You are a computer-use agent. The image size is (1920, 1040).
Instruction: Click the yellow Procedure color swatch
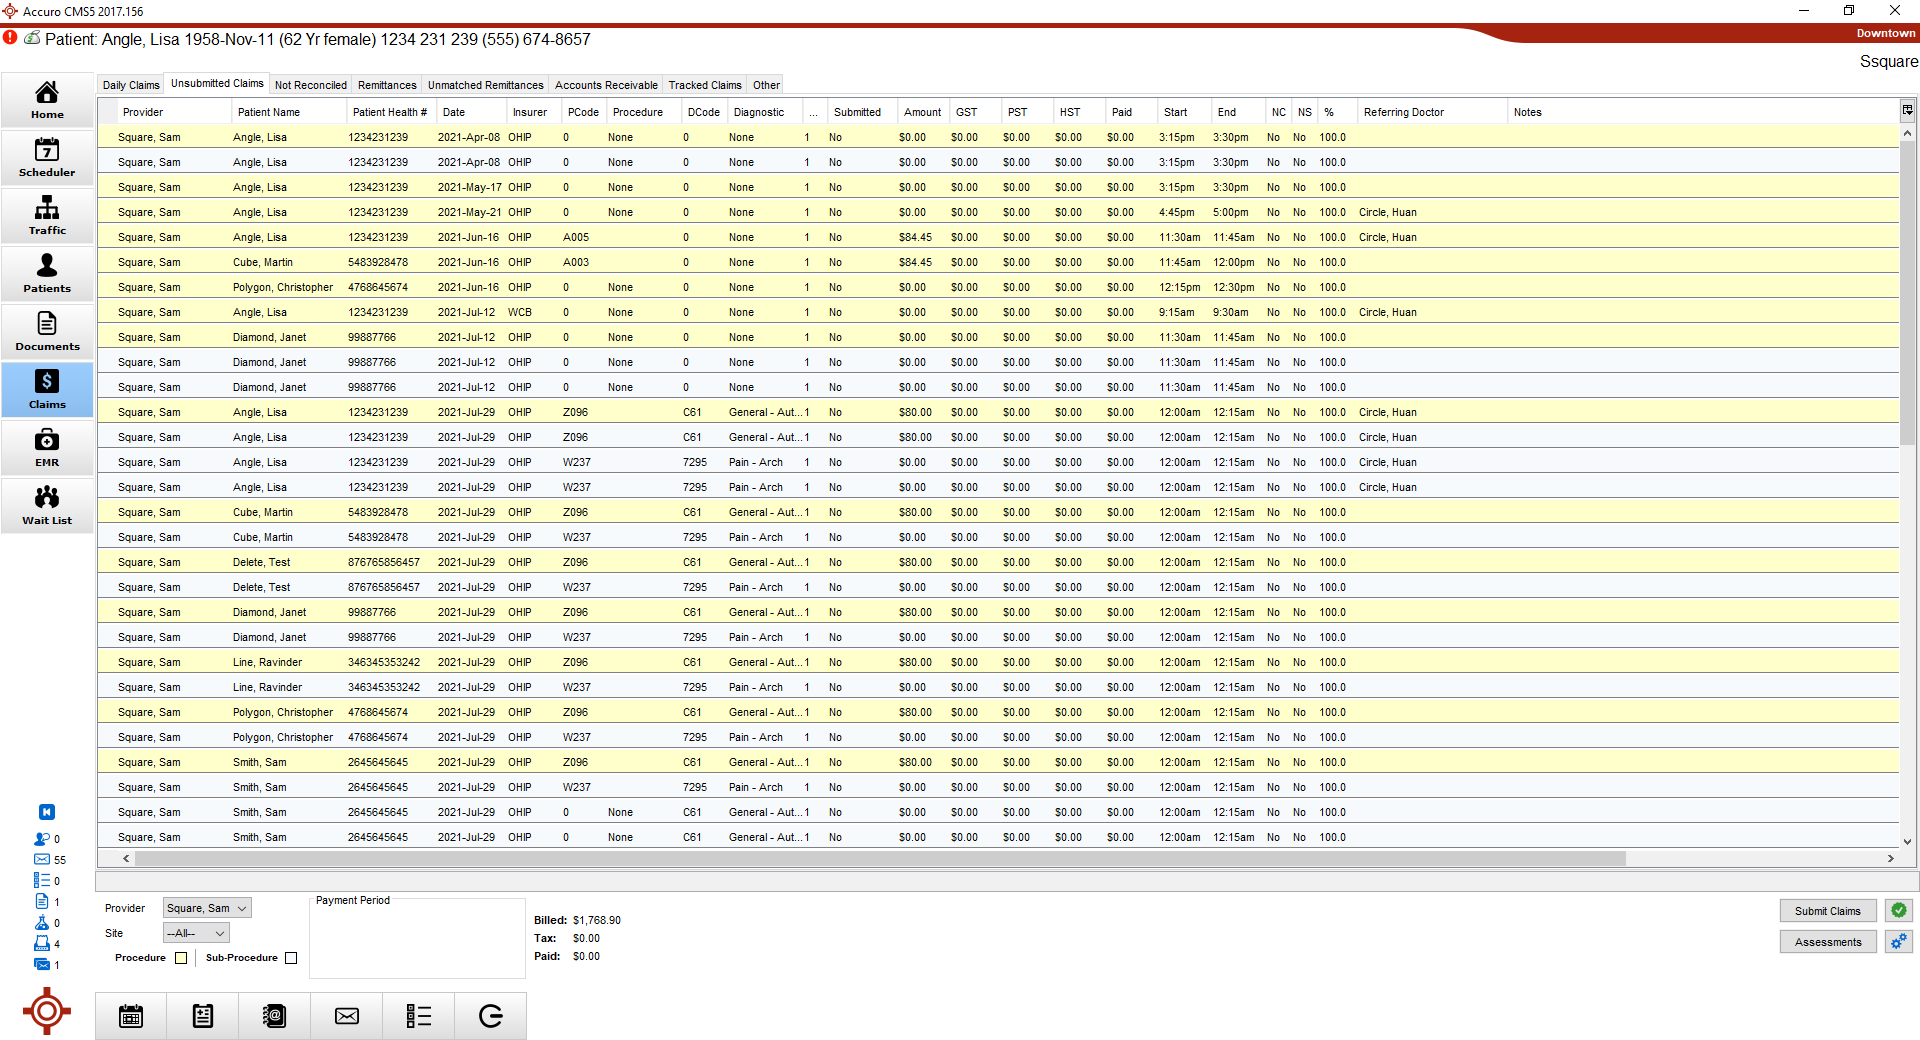tap(181, 958)
